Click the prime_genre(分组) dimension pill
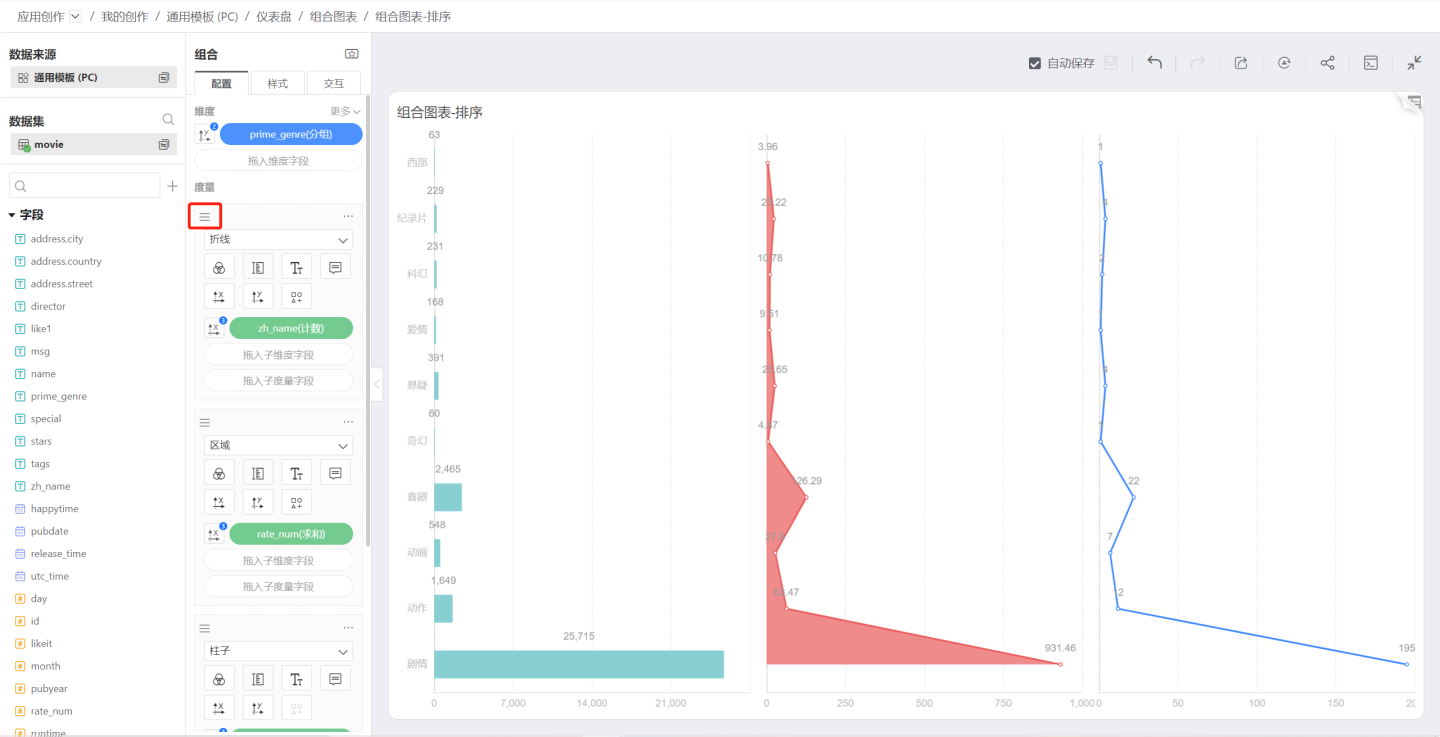 coord(291,134)
